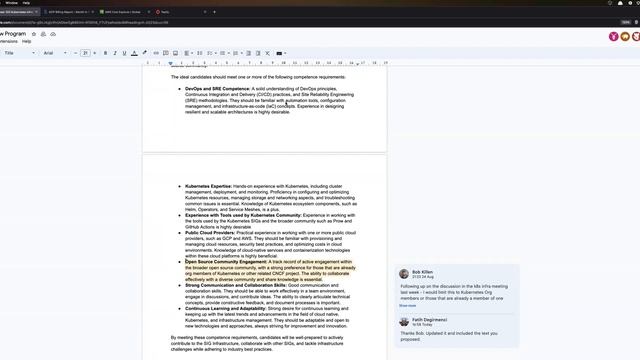
Task: Clear formatting from the selection
Action: (x=267, y=53)
